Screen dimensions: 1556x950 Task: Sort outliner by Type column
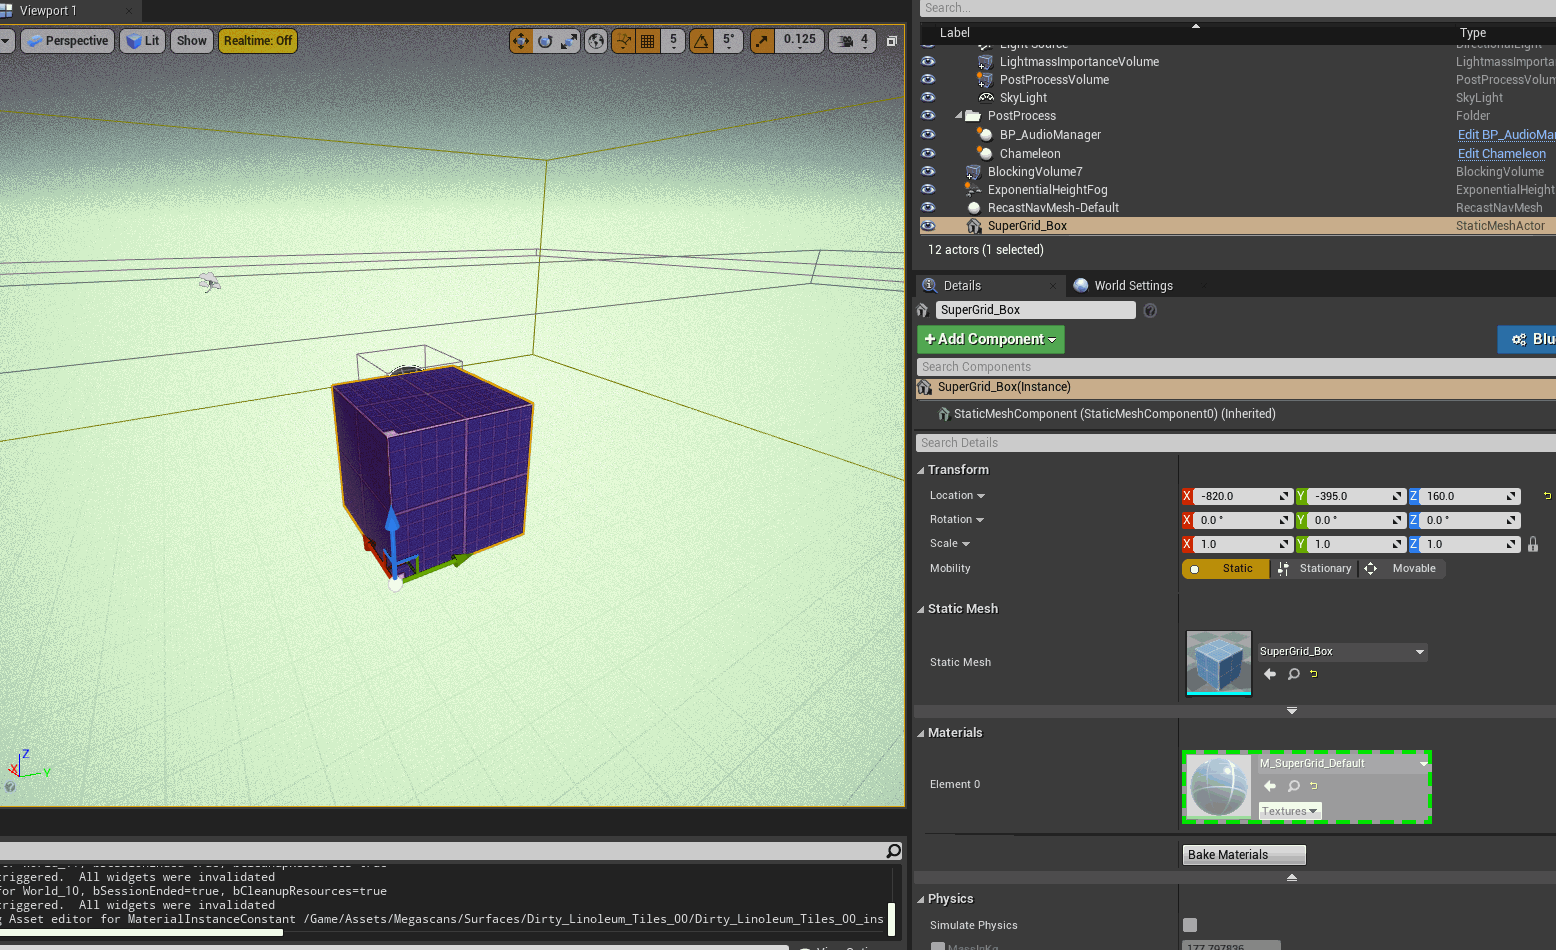1473,33
